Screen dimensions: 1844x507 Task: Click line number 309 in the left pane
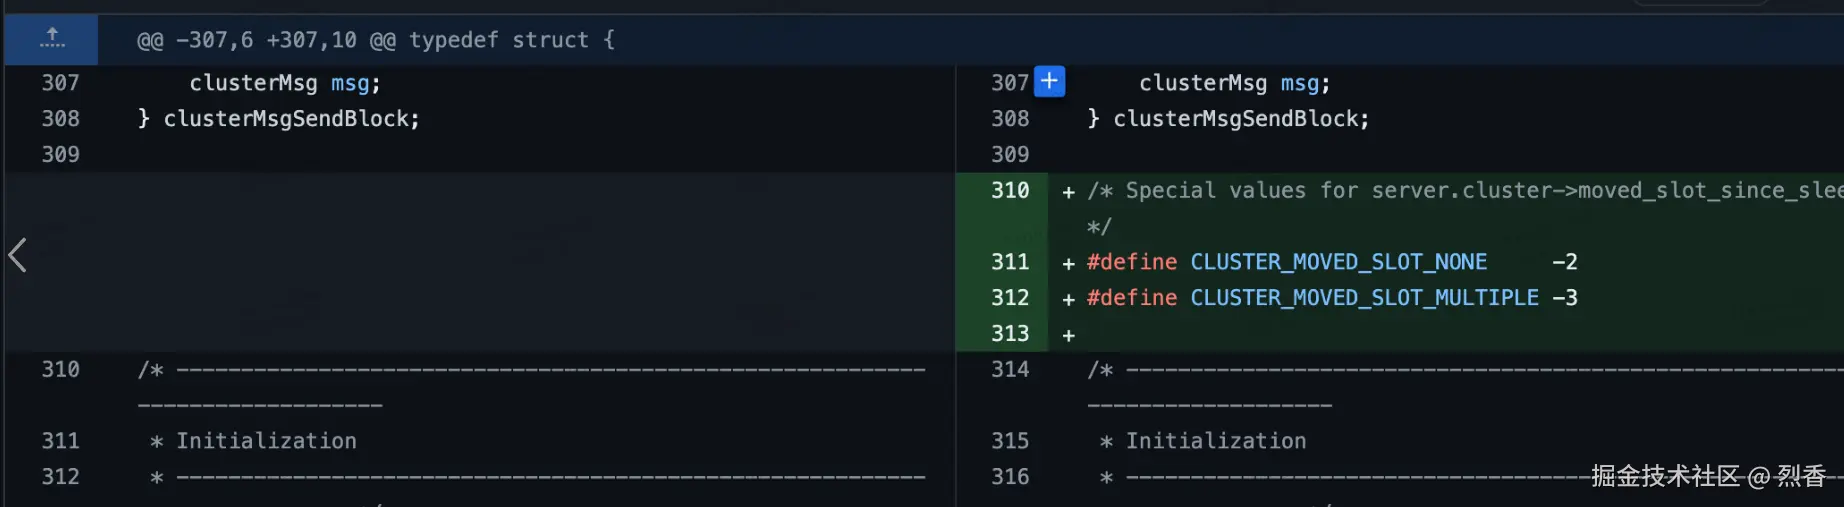(x=60, y=155)
